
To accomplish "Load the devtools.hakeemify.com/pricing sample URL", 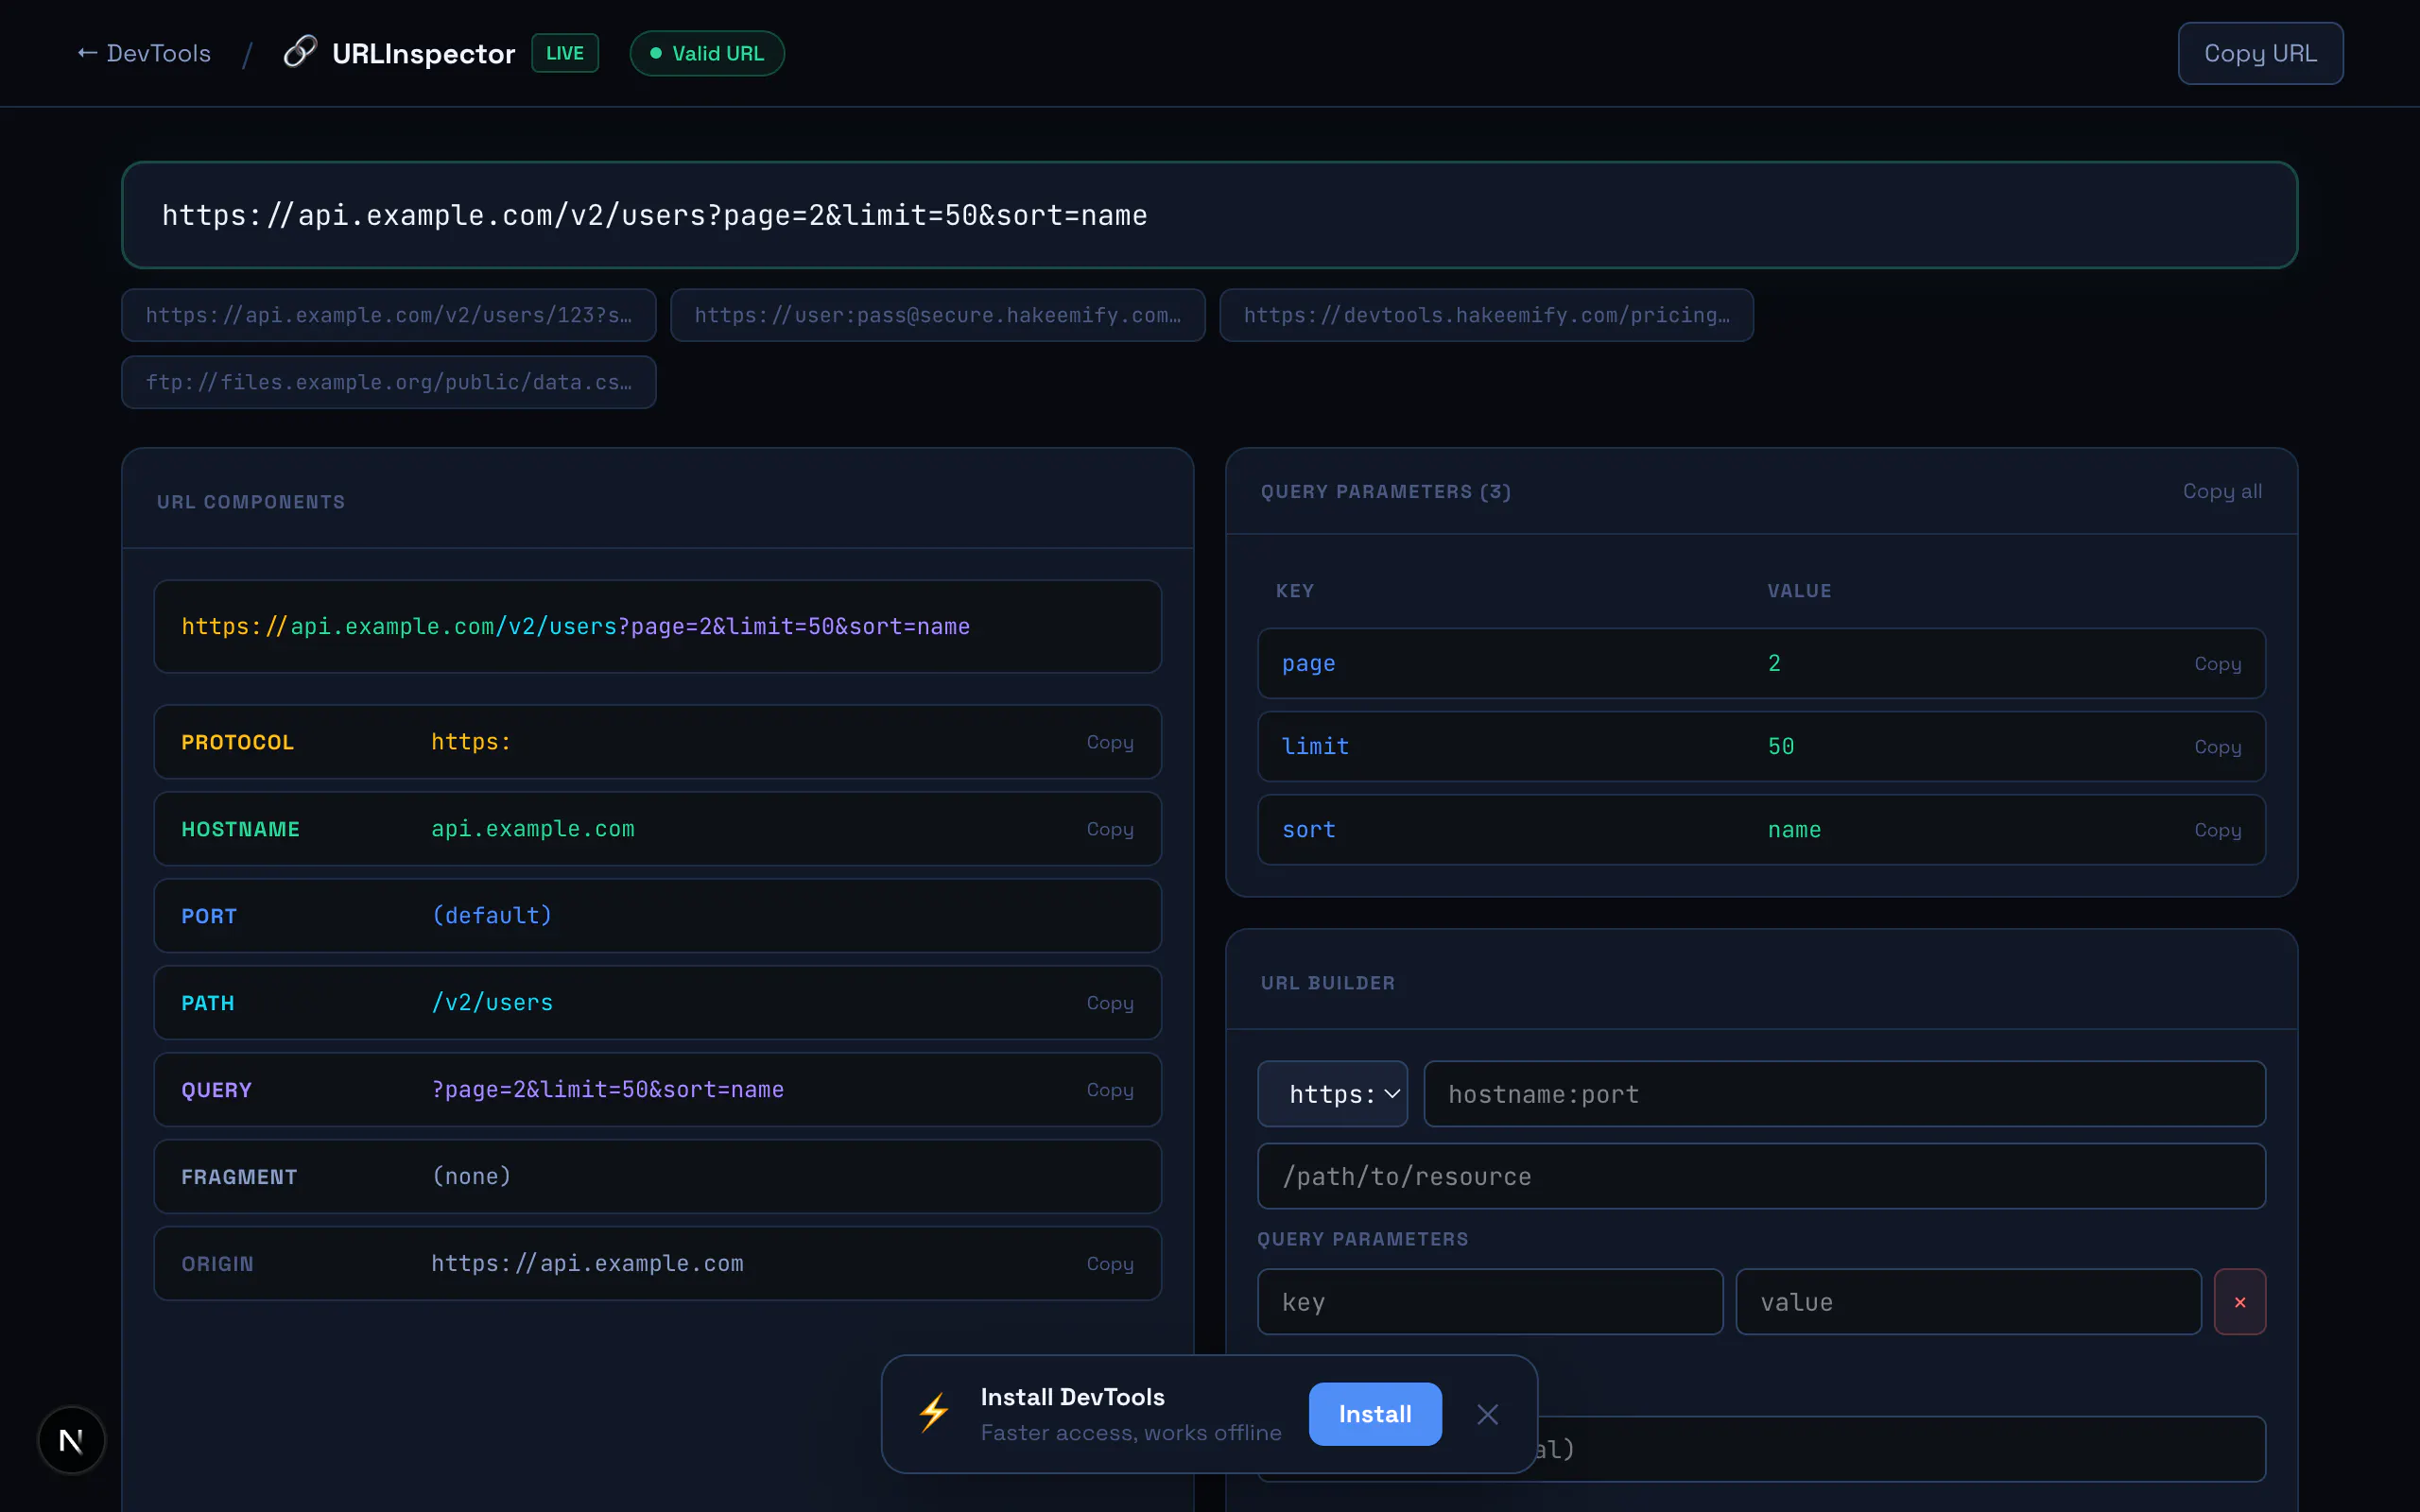I will tap(1486, 315).
